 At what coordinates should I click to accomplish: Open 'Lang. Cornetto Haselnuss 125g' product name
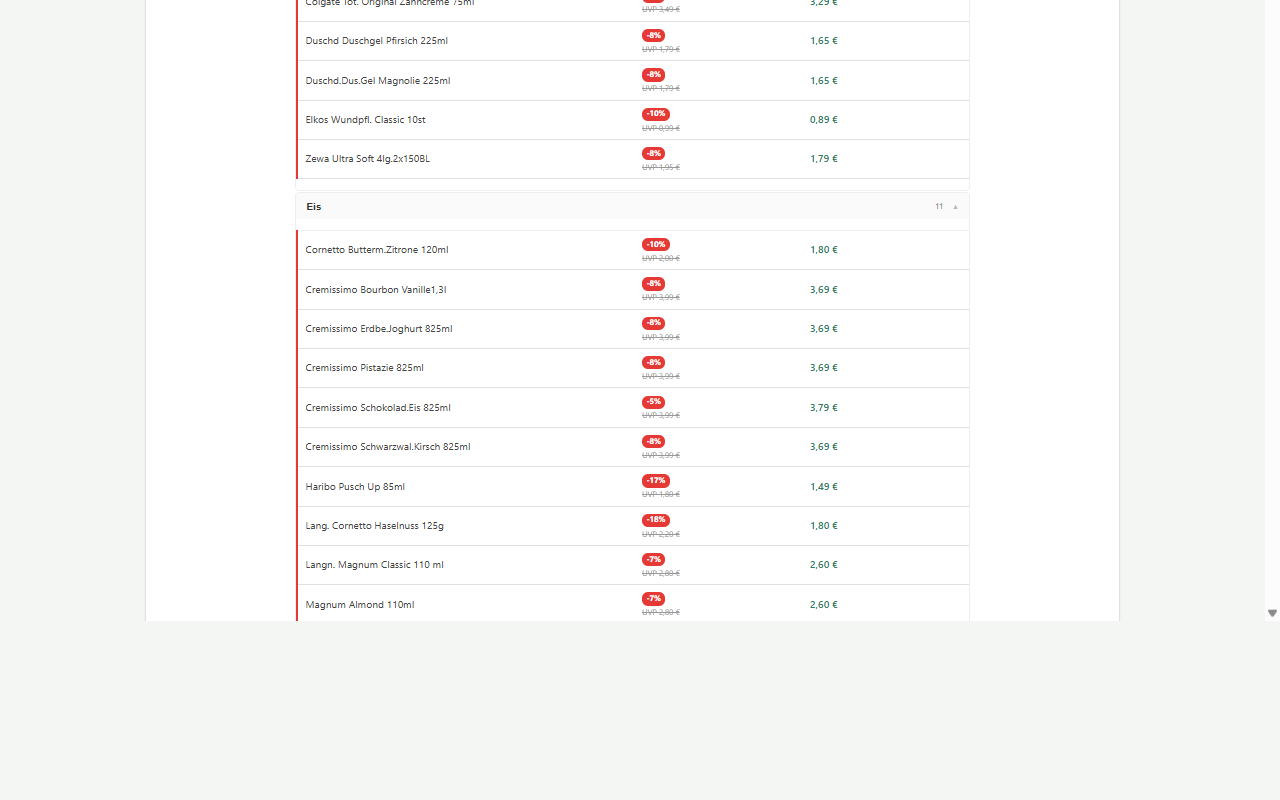pyautogui.click(x=375, y=526)
